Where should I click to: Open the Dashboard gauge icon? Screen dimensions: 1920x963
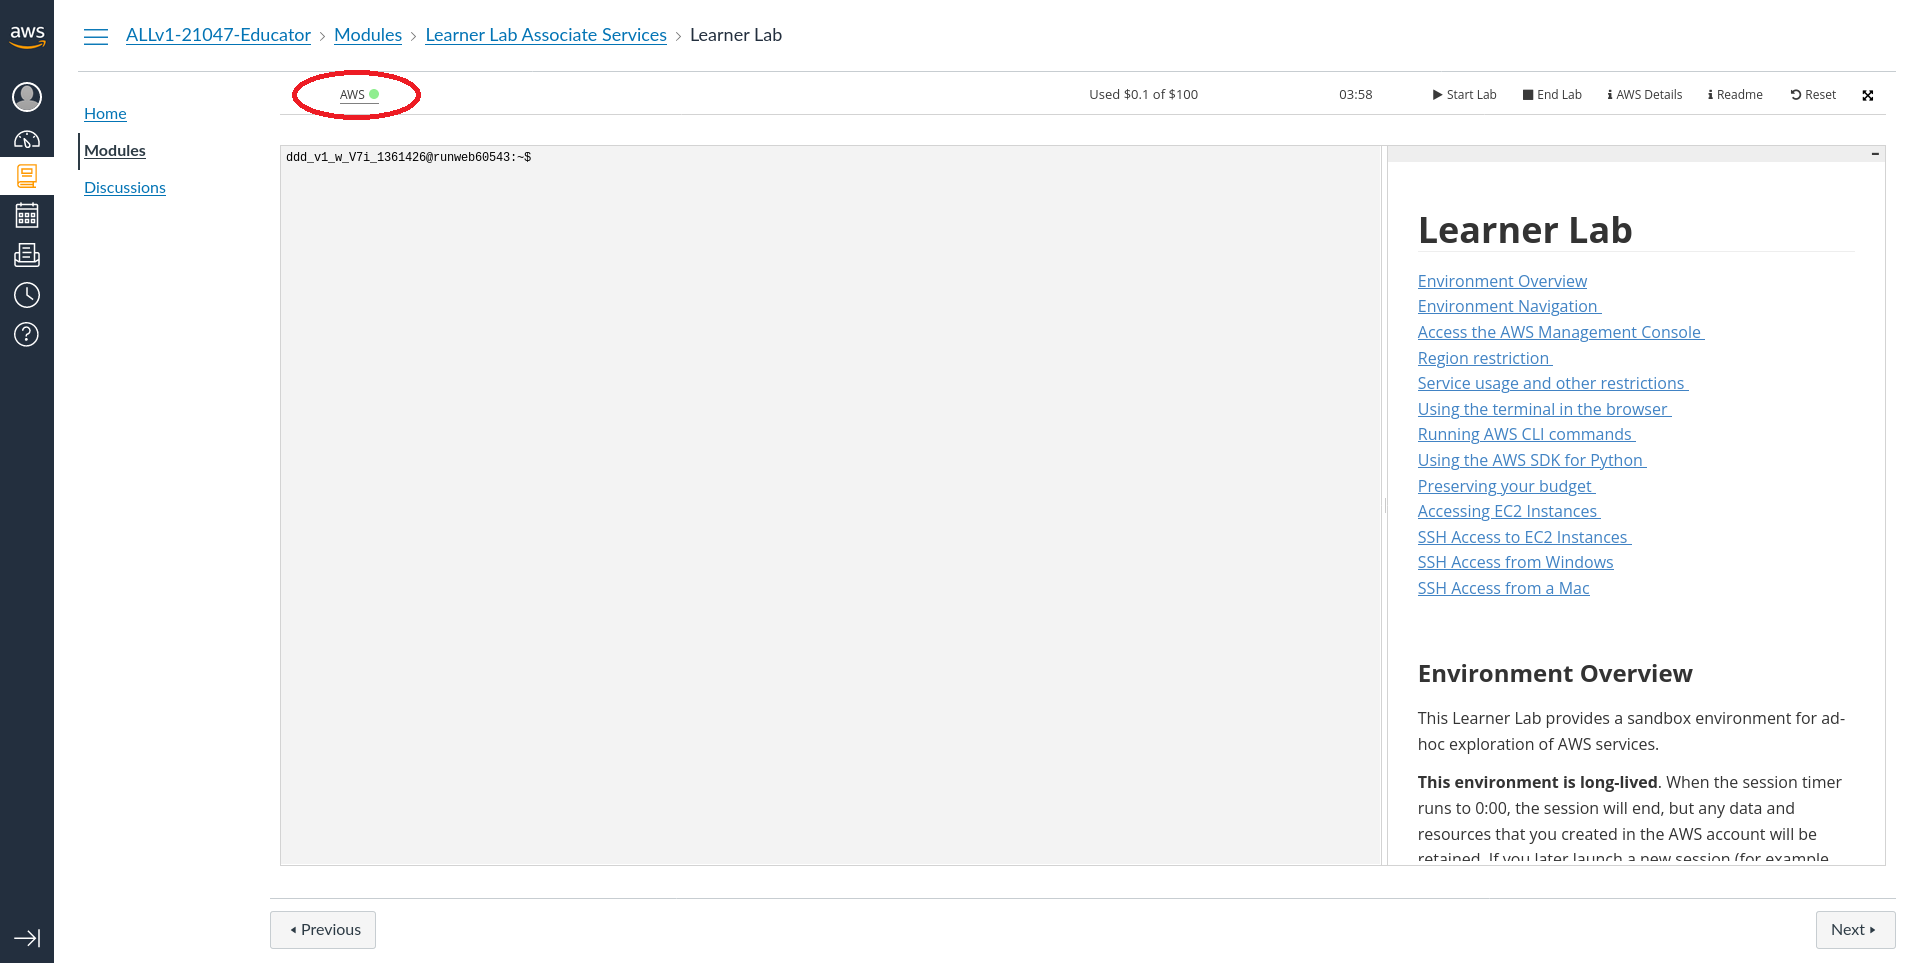pos(27,139)
